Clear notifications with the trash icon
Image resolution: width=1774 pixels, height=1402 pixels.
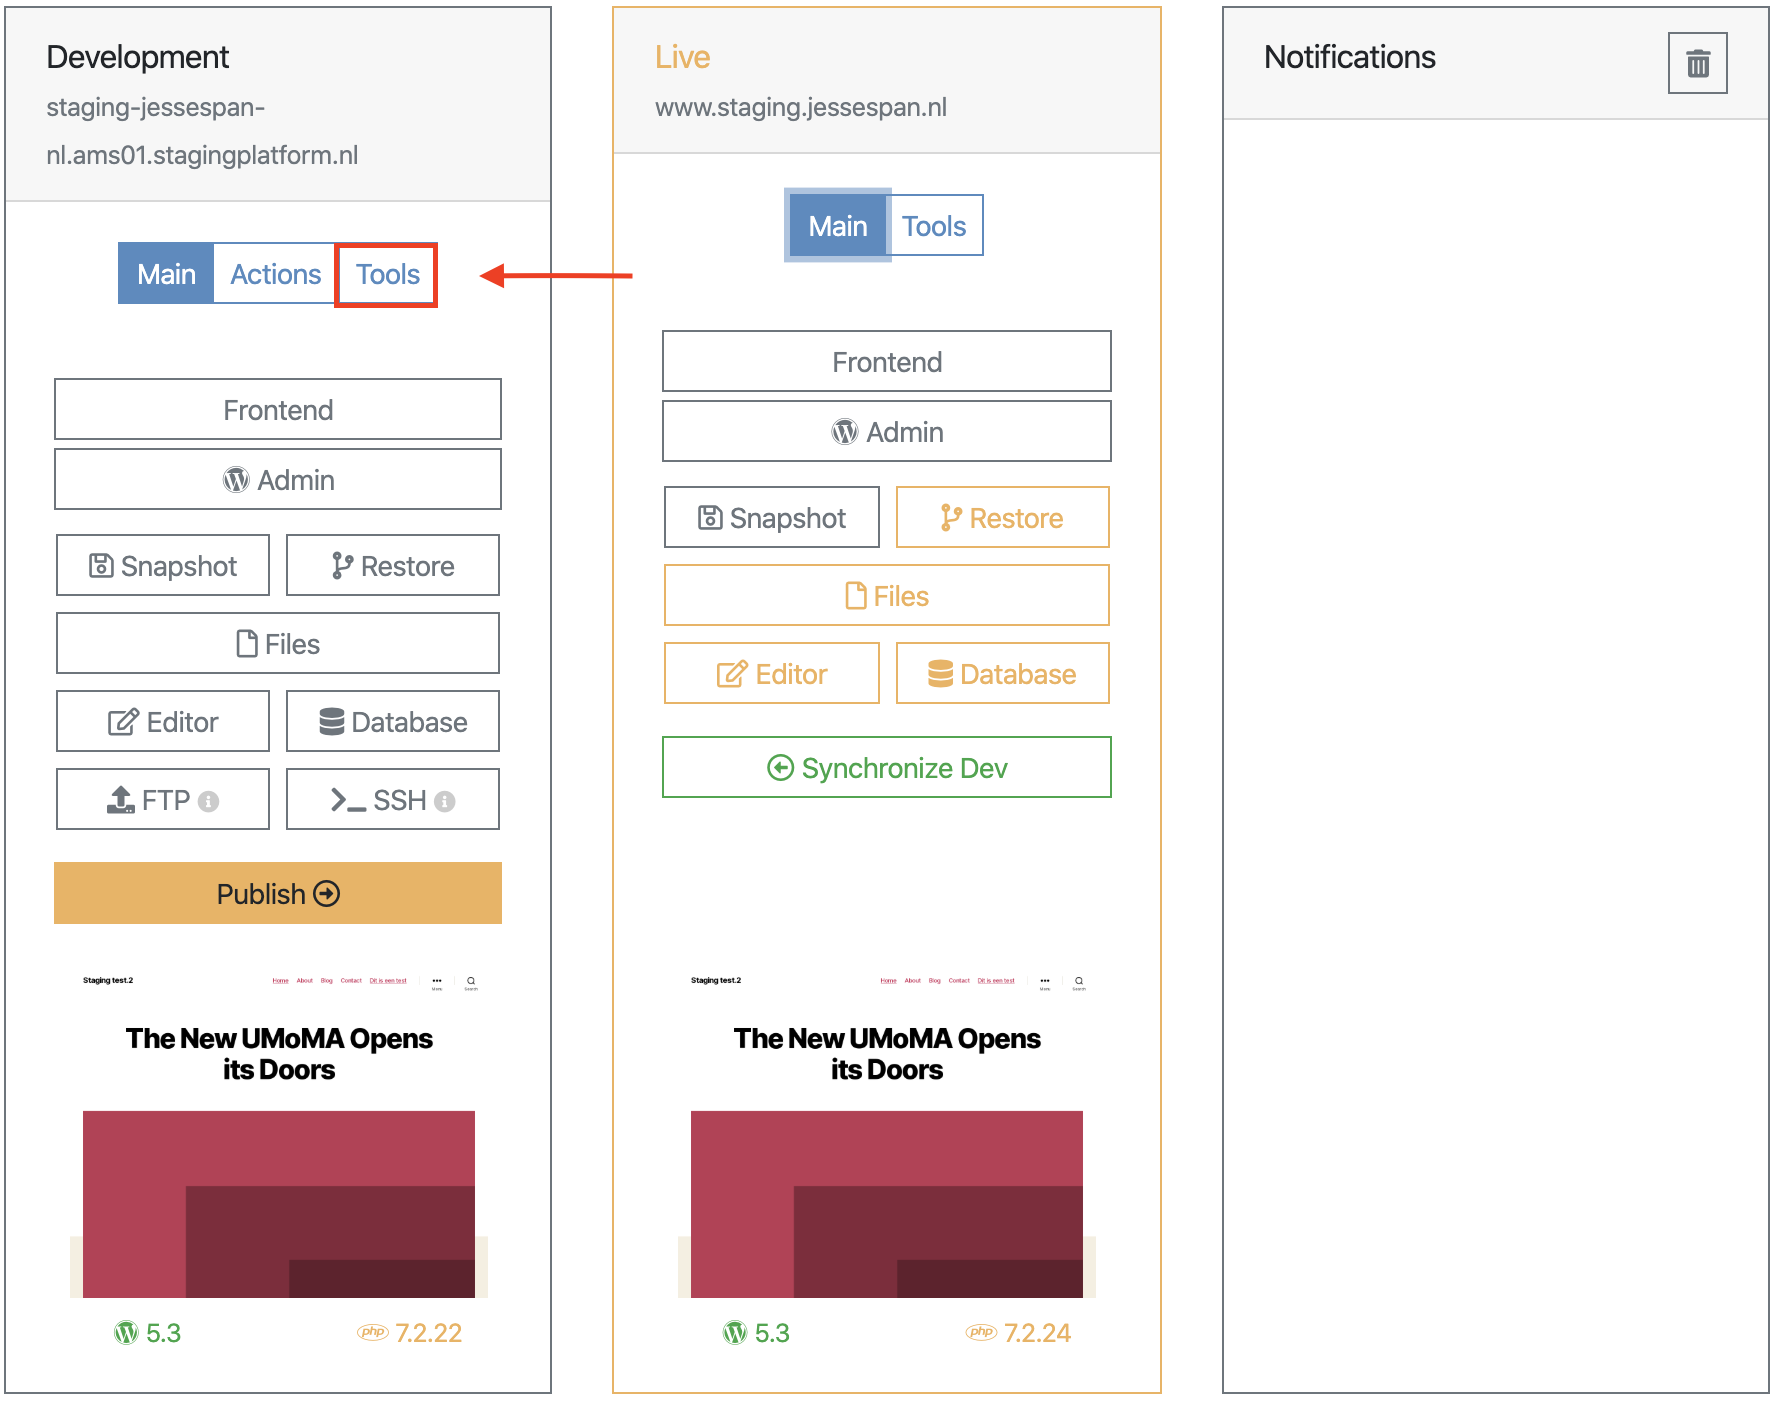pos(1697,63)
